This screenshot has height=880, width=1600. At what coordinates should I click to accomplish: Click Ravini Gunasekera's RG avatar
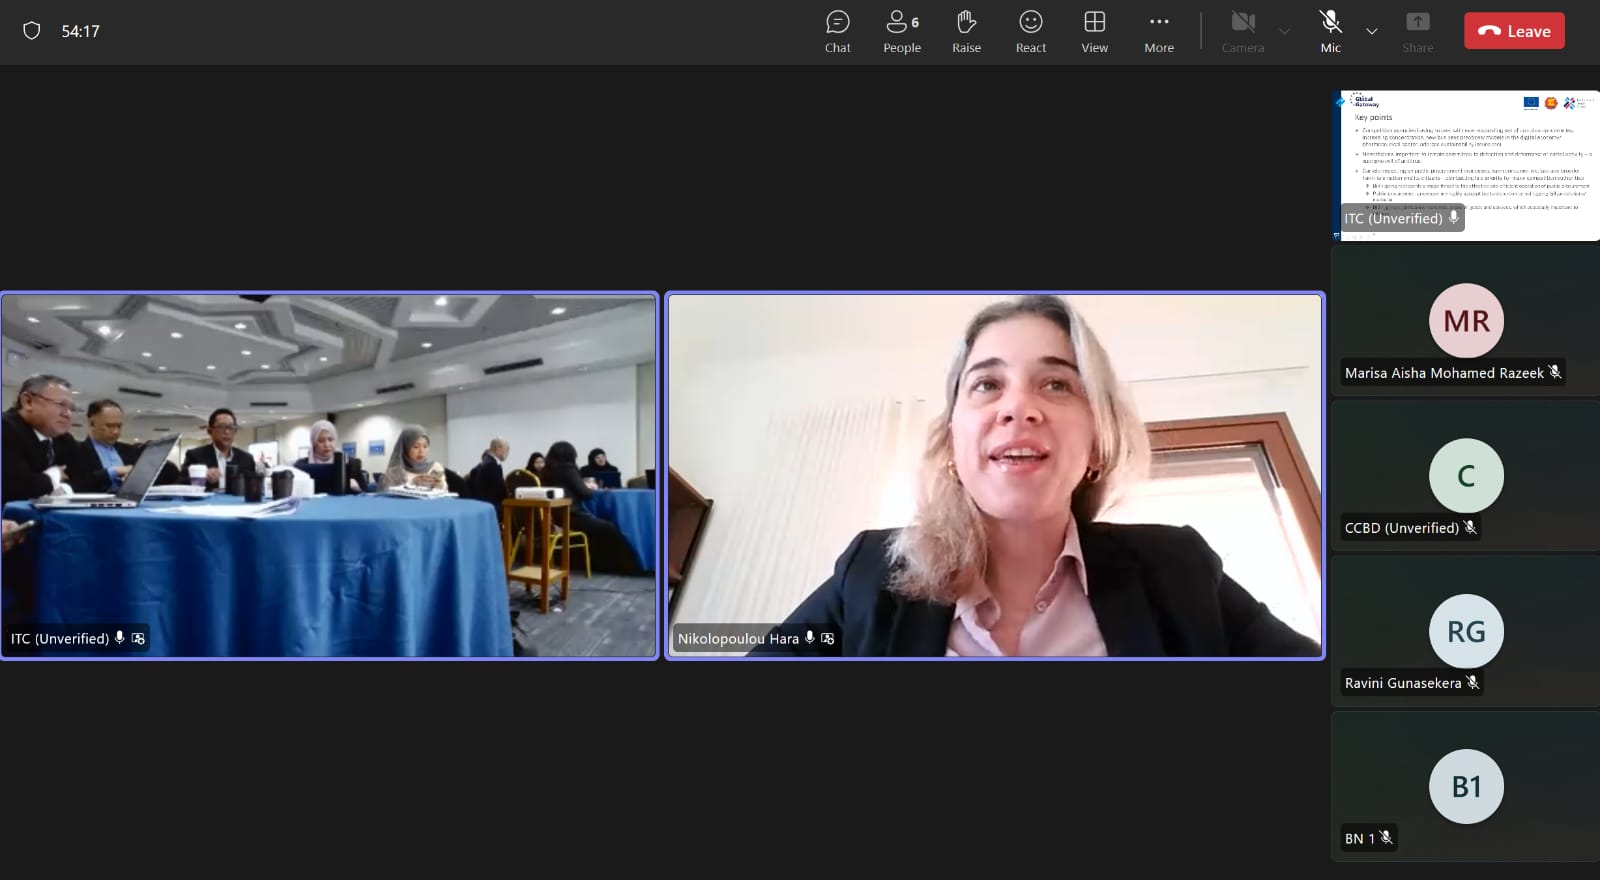(x=1466, y=631)
